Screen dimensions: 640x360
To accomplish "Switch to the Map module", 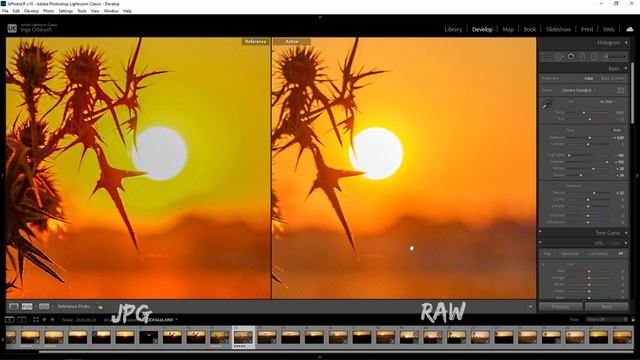I will (x=508, y=29).
